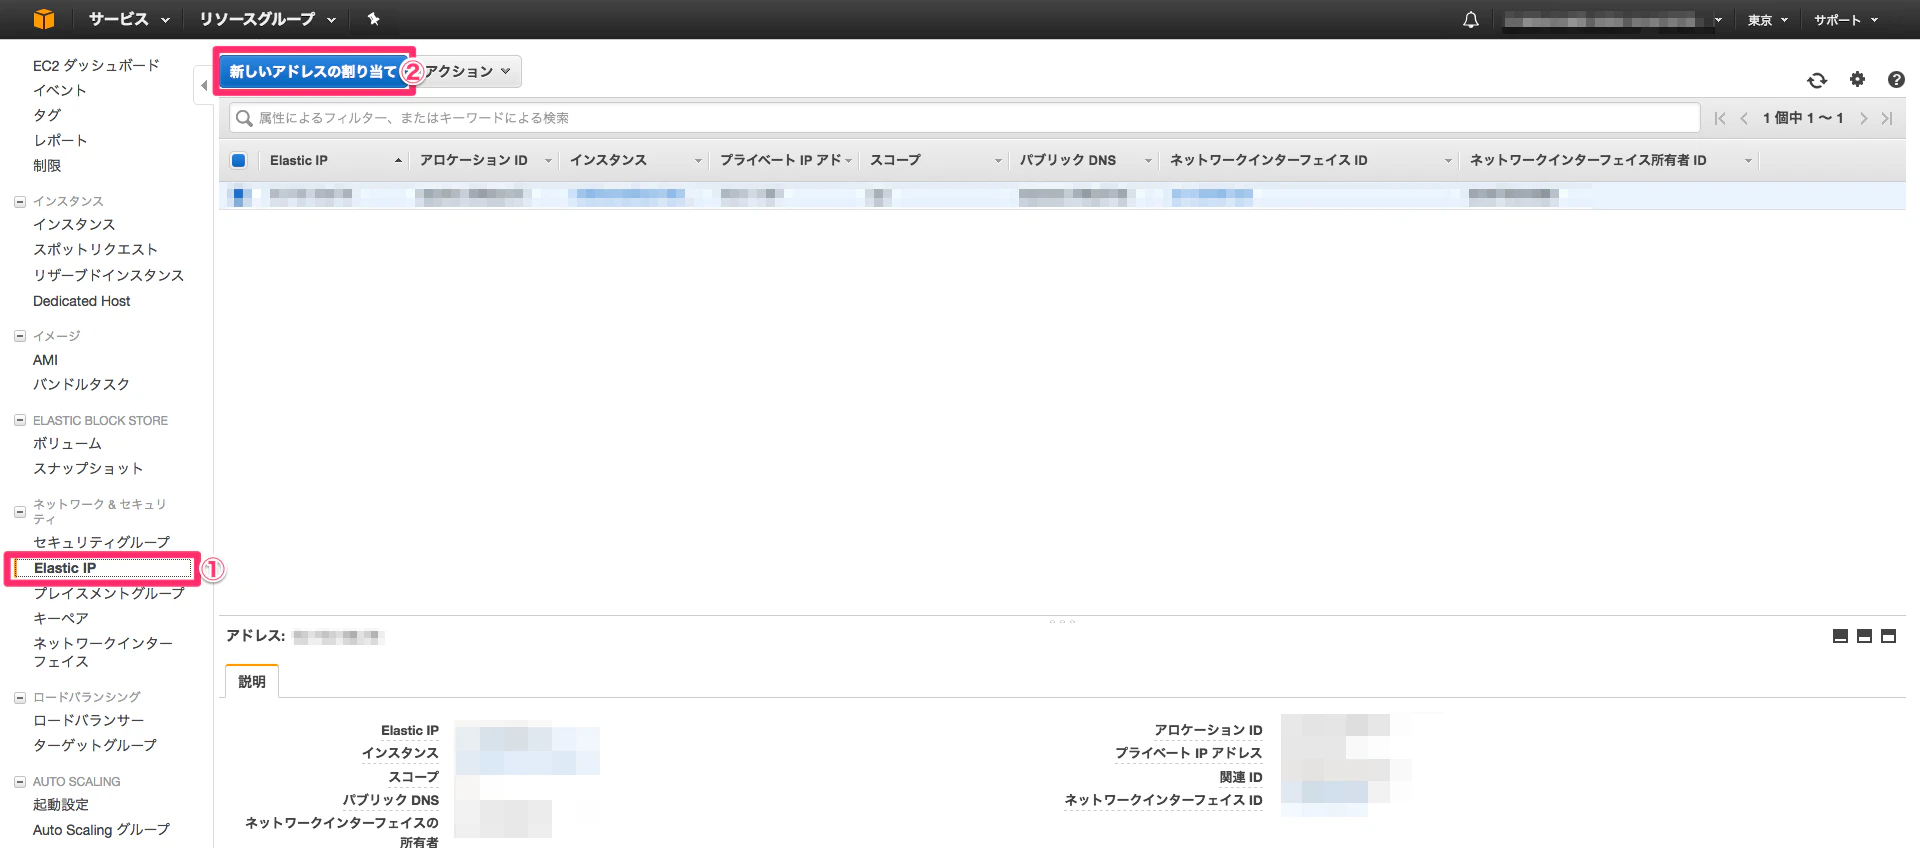The width and height of the screenshot is (1920, 848).
Task: Open スナップショット in sidebar
Action: click(x=88, y=468)
